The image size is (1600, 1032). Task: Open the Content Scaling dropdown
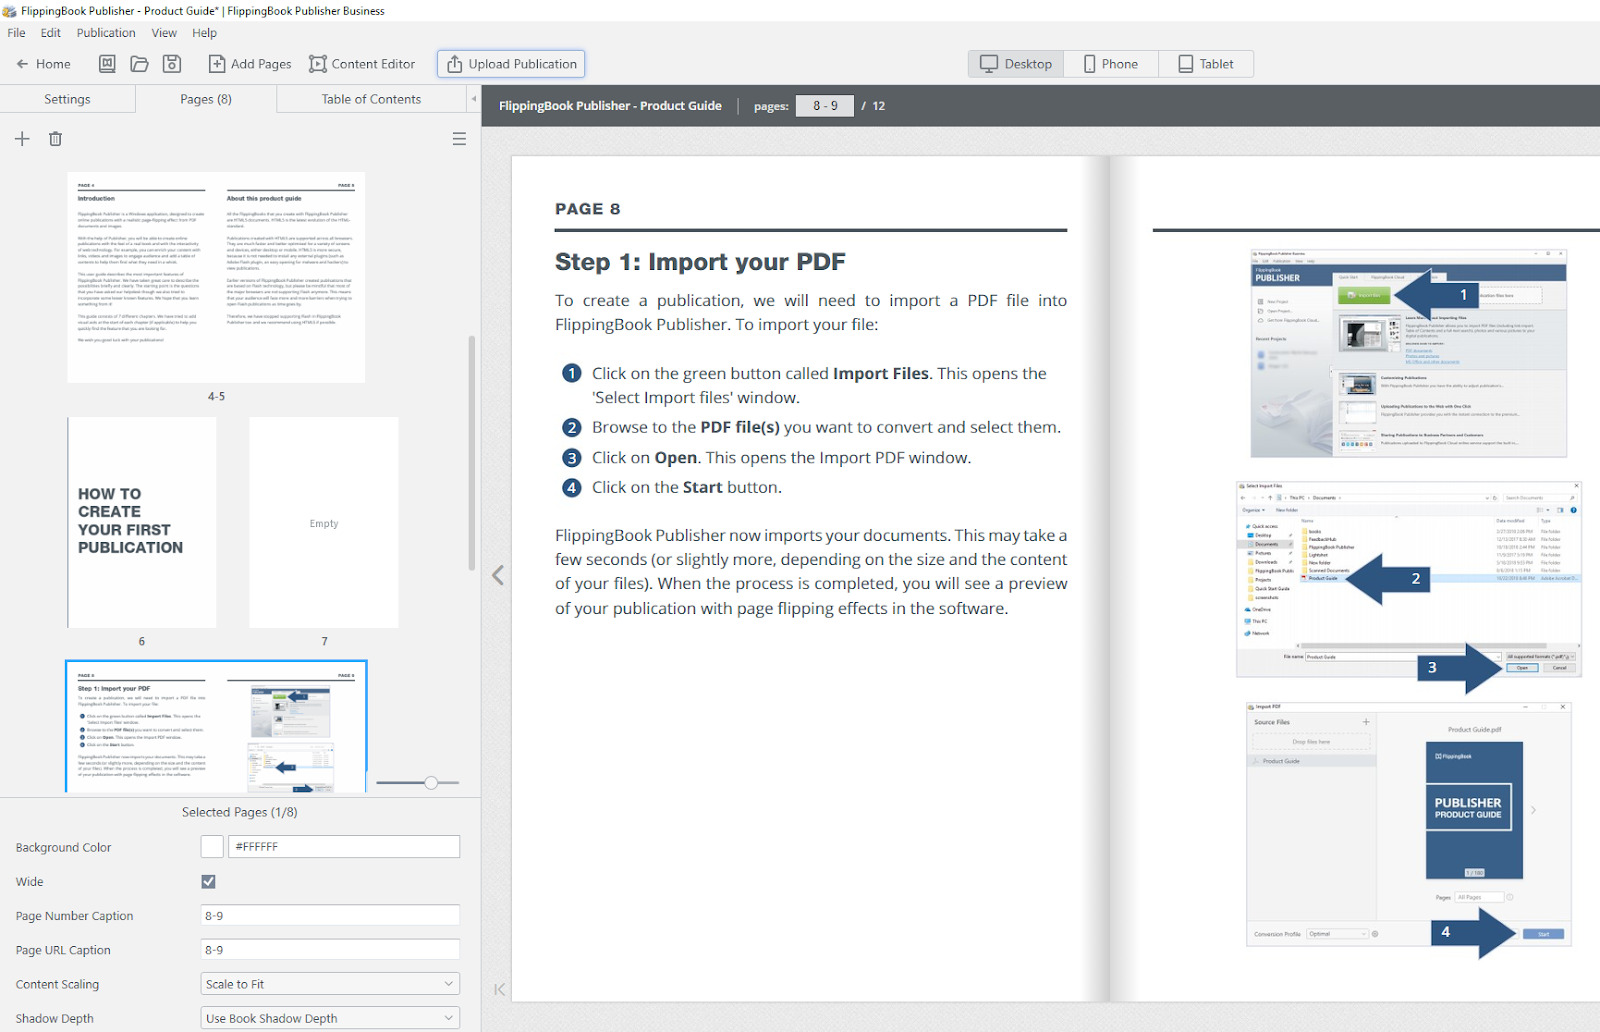[330, 984]
